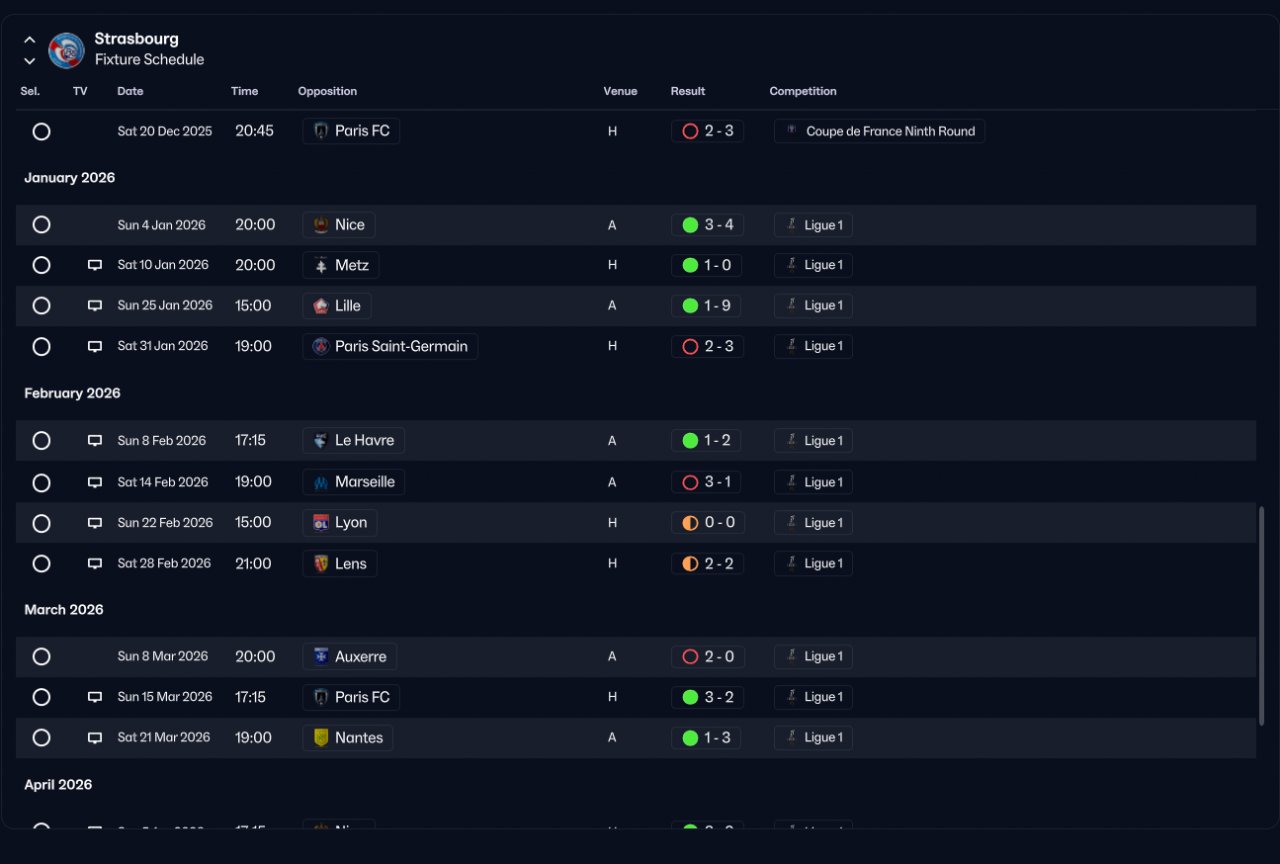Screen dimensions: 1280x864
Task: Click the TV icon on Lille fixture row
Action: click(95, 306)
